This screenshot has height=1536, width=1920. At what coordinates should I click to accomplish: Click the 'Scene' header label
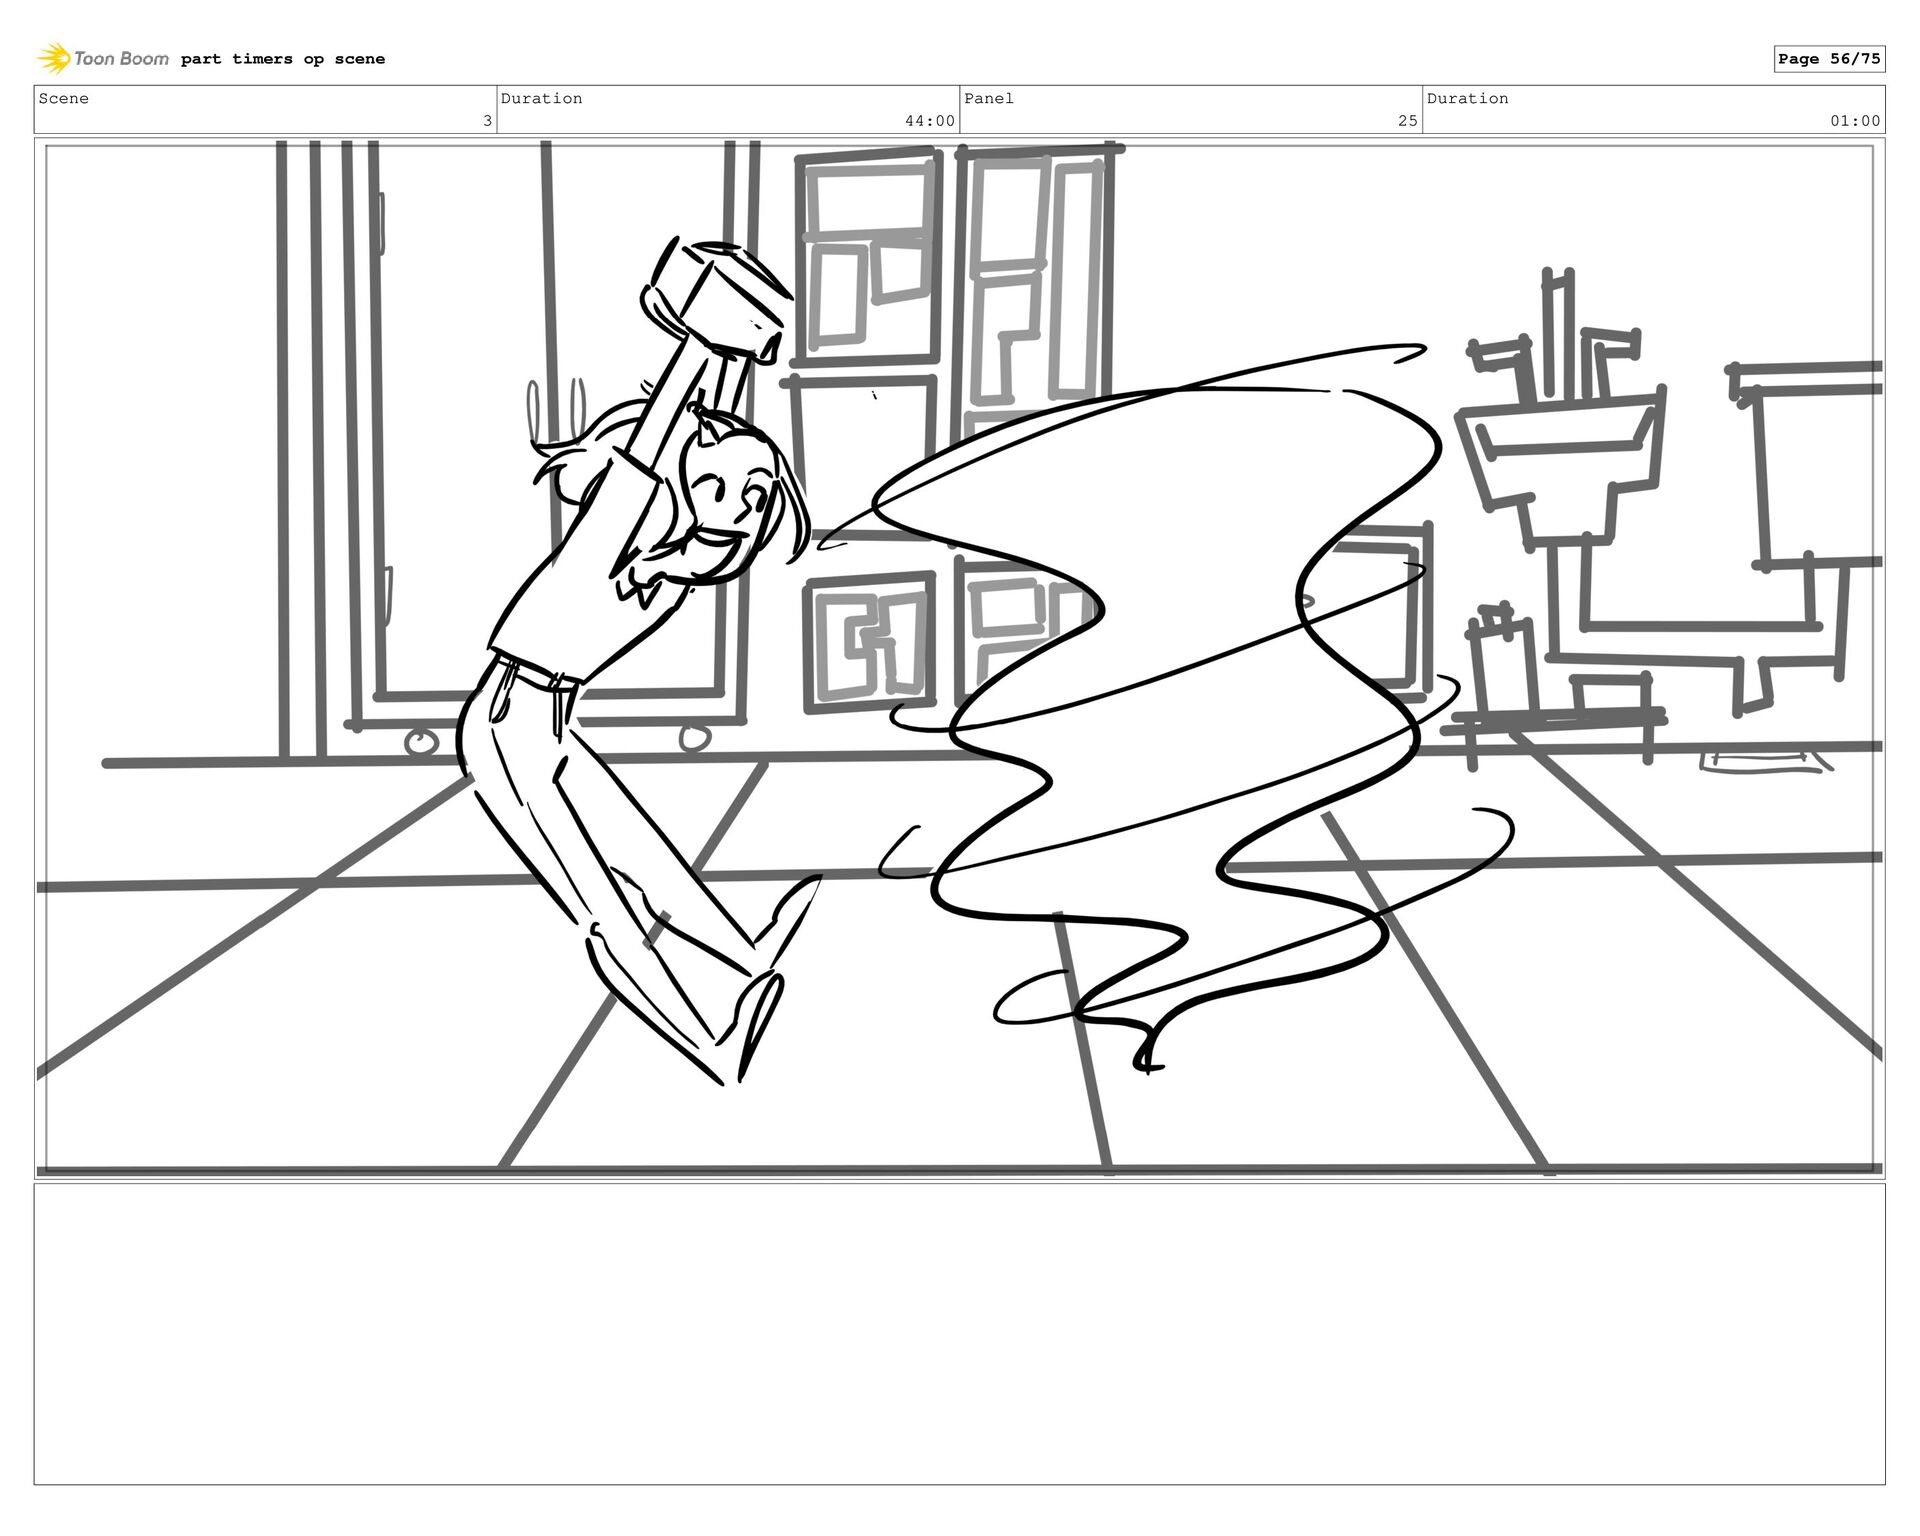[x=64, y=98]
